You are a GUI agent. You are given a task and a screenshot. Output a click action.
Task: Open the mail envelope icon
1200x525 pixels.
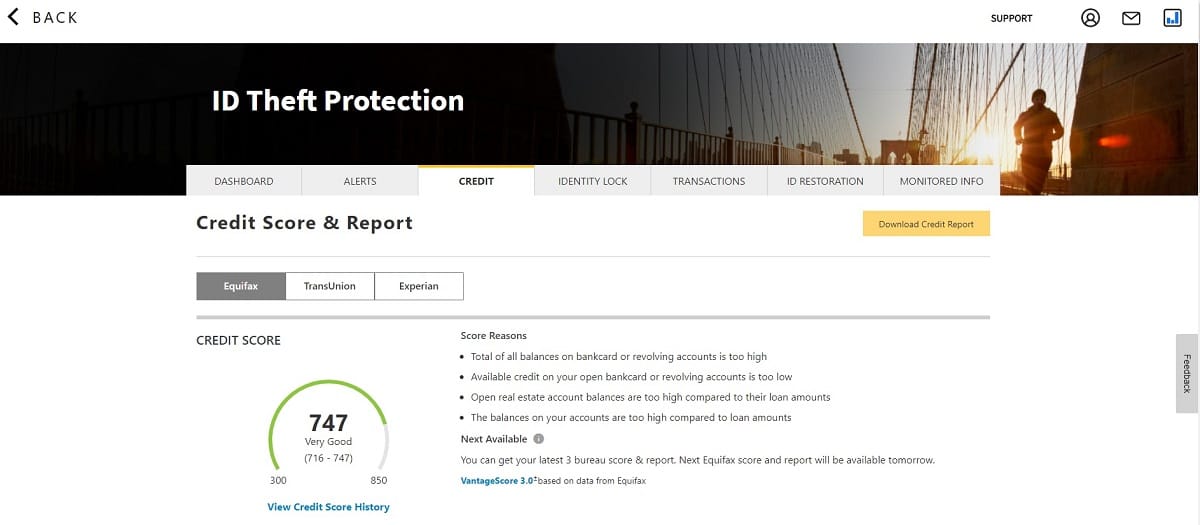[x=1131, y=18]
